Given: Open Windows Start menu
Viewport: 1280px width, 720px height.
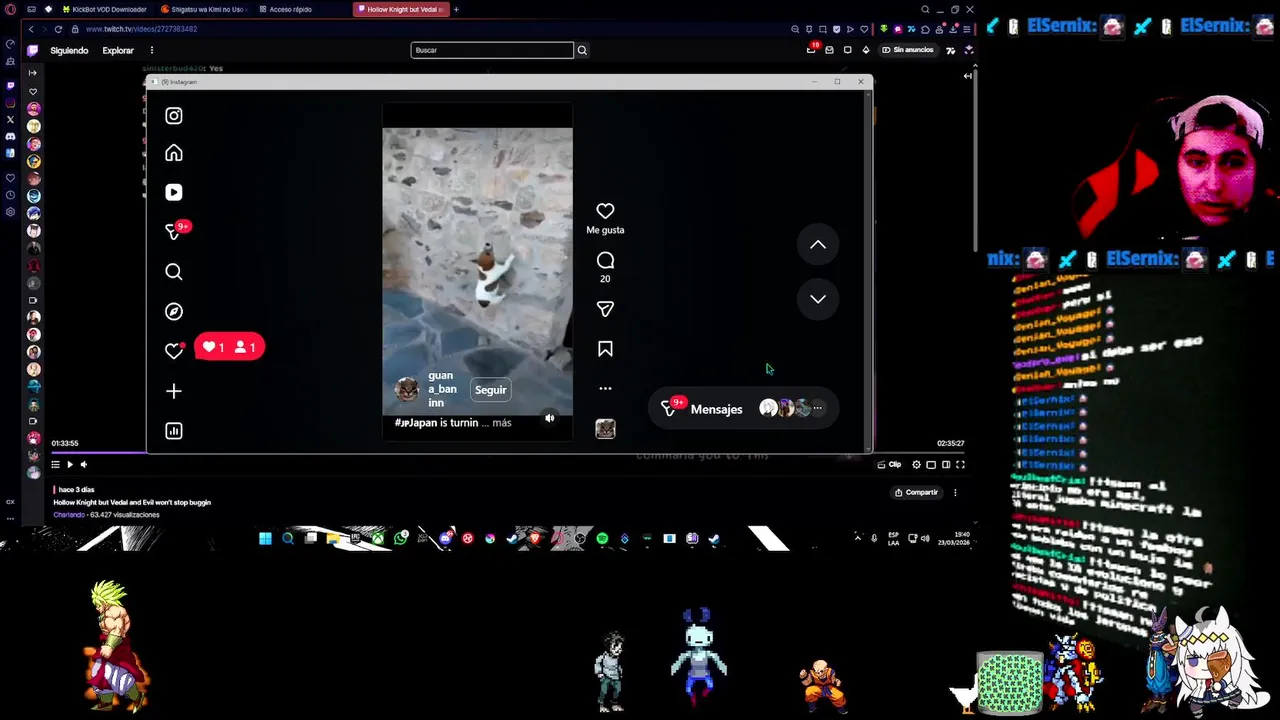Looking at the screenshot, I should 265,538.
